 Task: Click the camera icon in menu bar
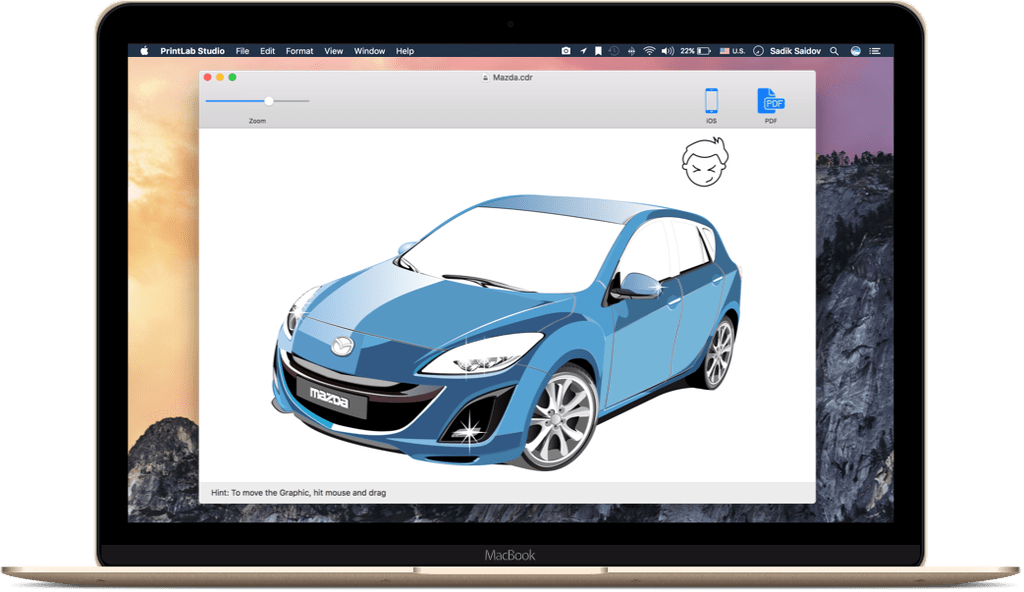(565, 51)
